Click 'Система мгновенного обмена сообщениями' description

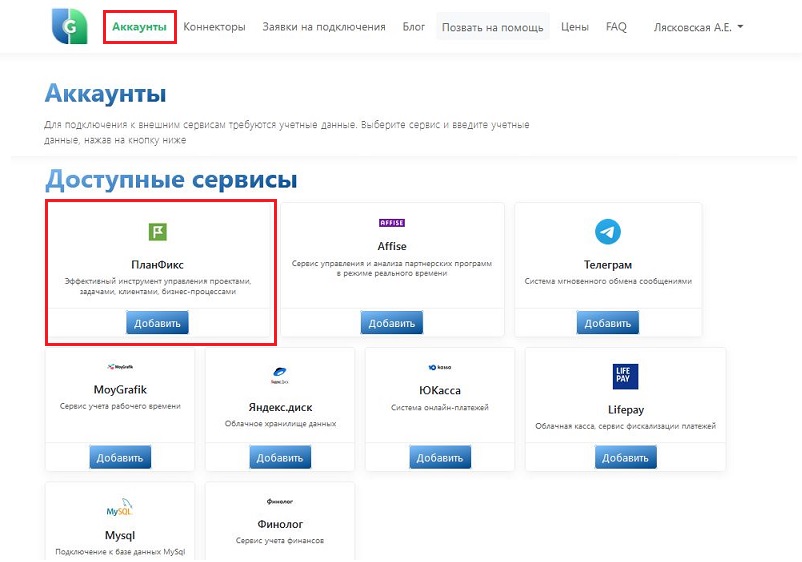[608, 281]
